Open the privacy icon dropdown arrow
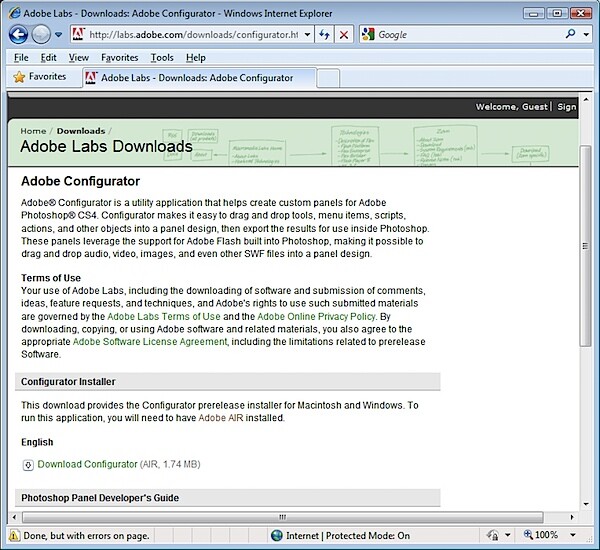Image resolution: width=600 pixels, height=550 pixels. point(508,535)
